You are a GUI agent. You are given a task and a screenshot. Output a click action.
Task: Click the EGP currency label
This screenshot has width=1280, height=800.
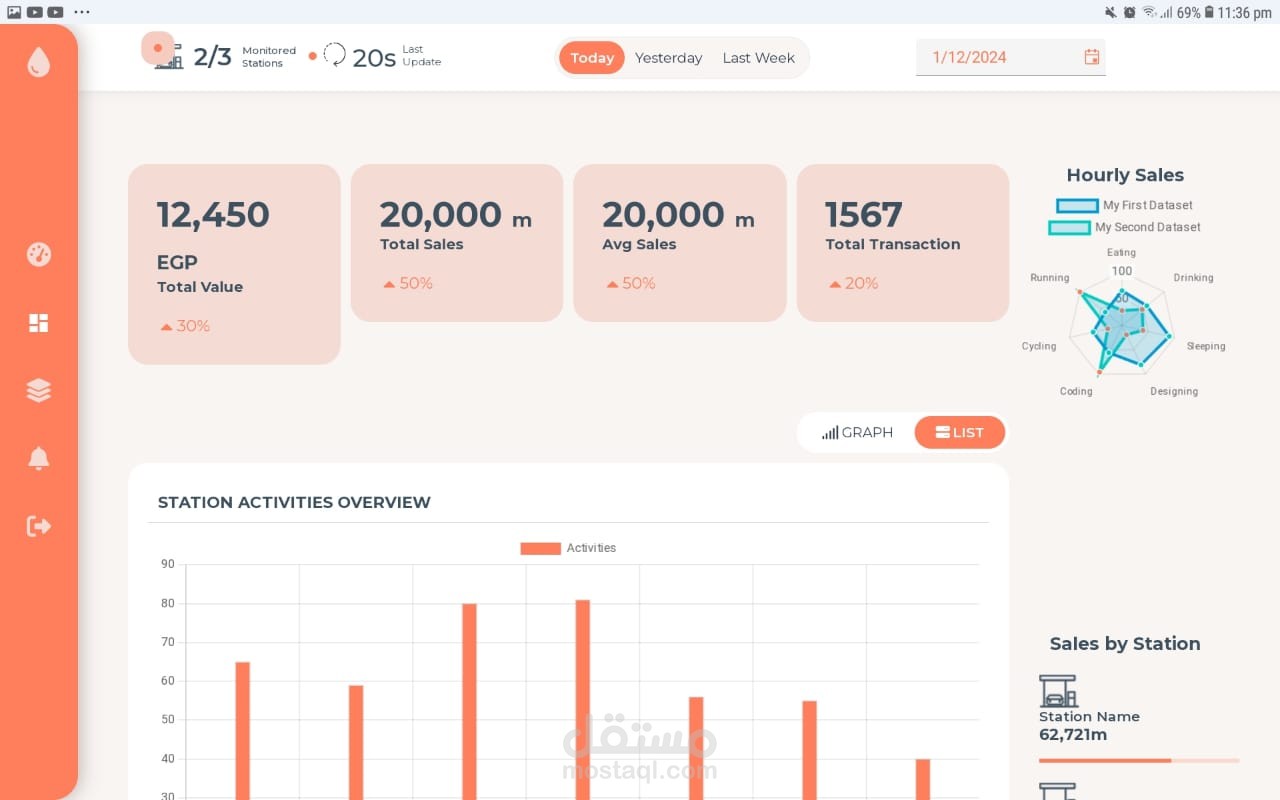point(177,263)
